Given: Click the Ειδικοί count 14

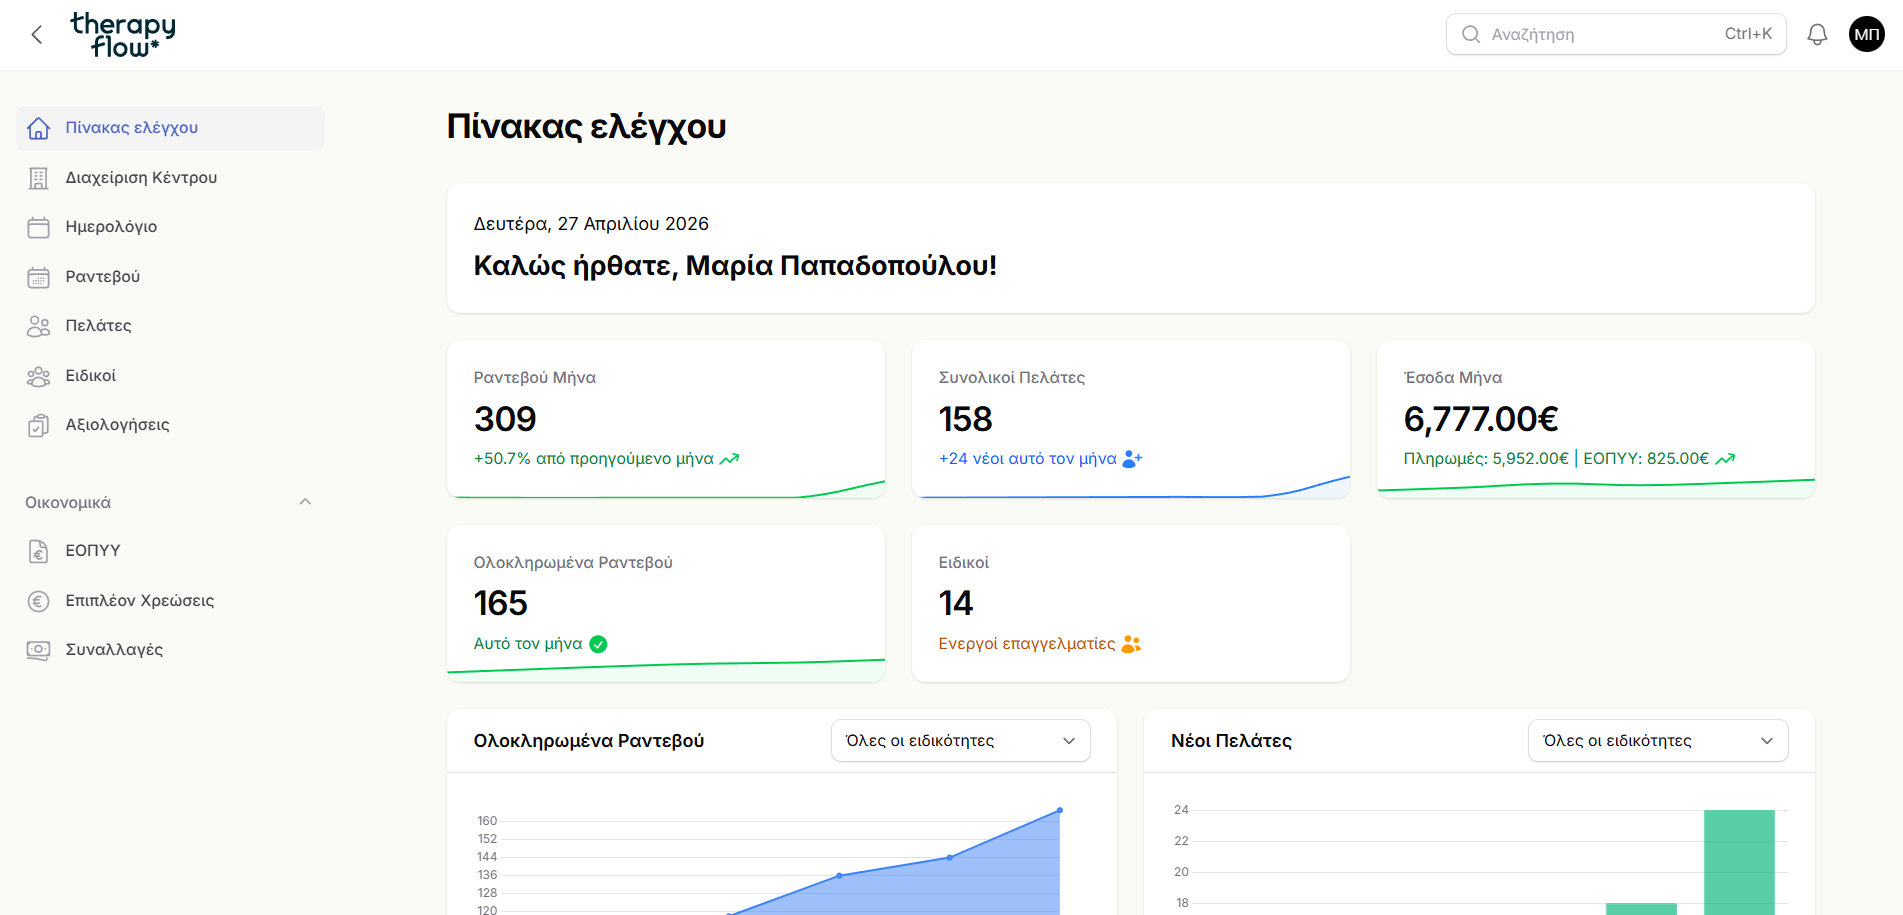Looking at the screenshot, I should click(x=955, y=604).
